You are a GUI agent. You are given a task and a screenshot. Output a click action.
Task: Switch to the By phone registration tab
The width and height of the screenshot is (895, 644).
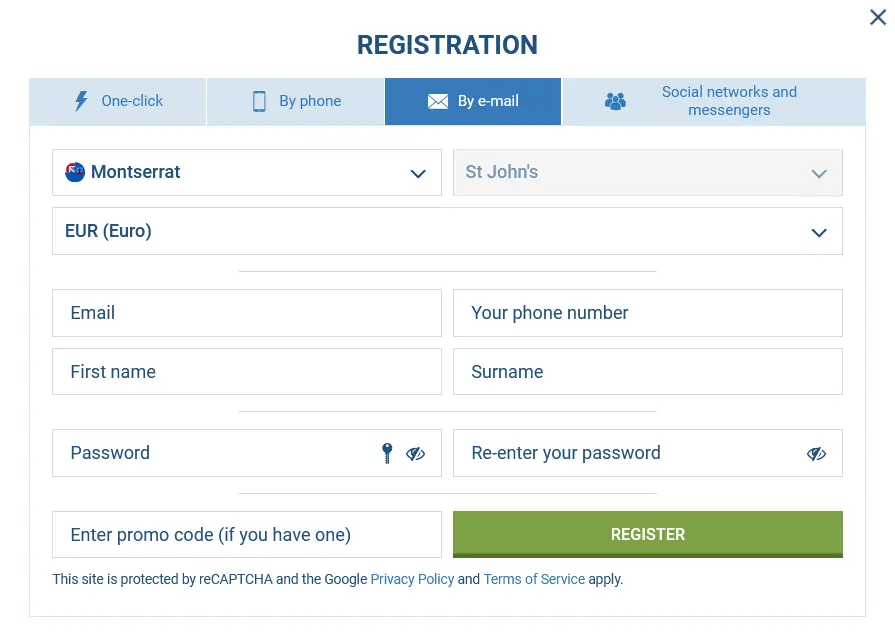[x=295, y=101]
